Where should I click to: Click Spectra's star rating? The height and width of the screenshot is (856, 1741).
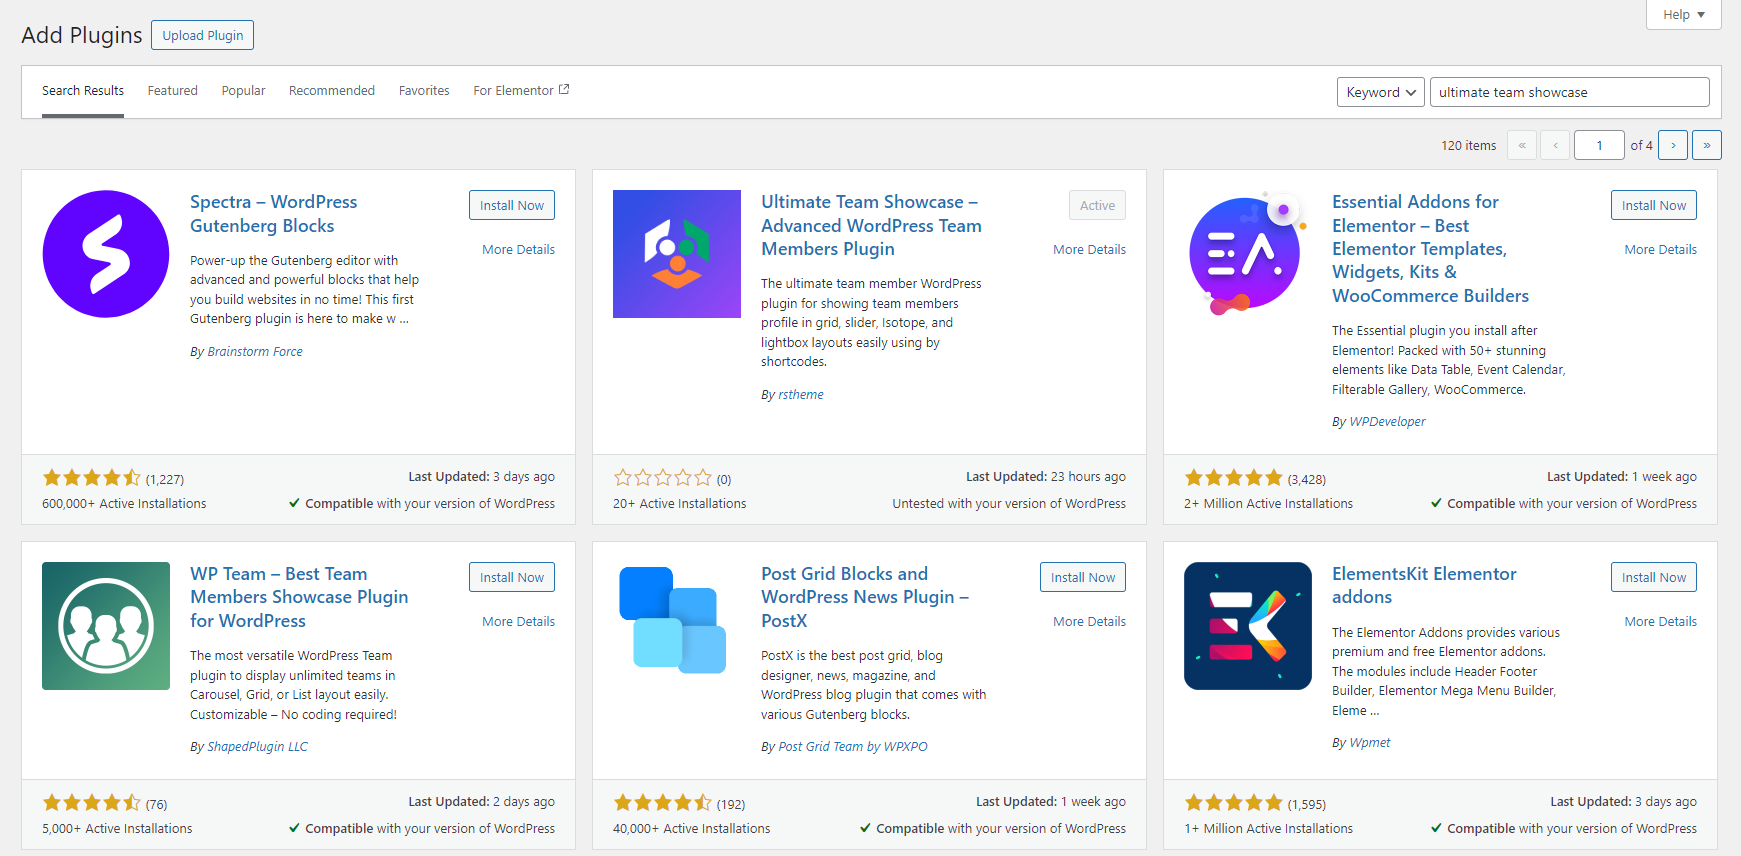click(x=92, y=478)
